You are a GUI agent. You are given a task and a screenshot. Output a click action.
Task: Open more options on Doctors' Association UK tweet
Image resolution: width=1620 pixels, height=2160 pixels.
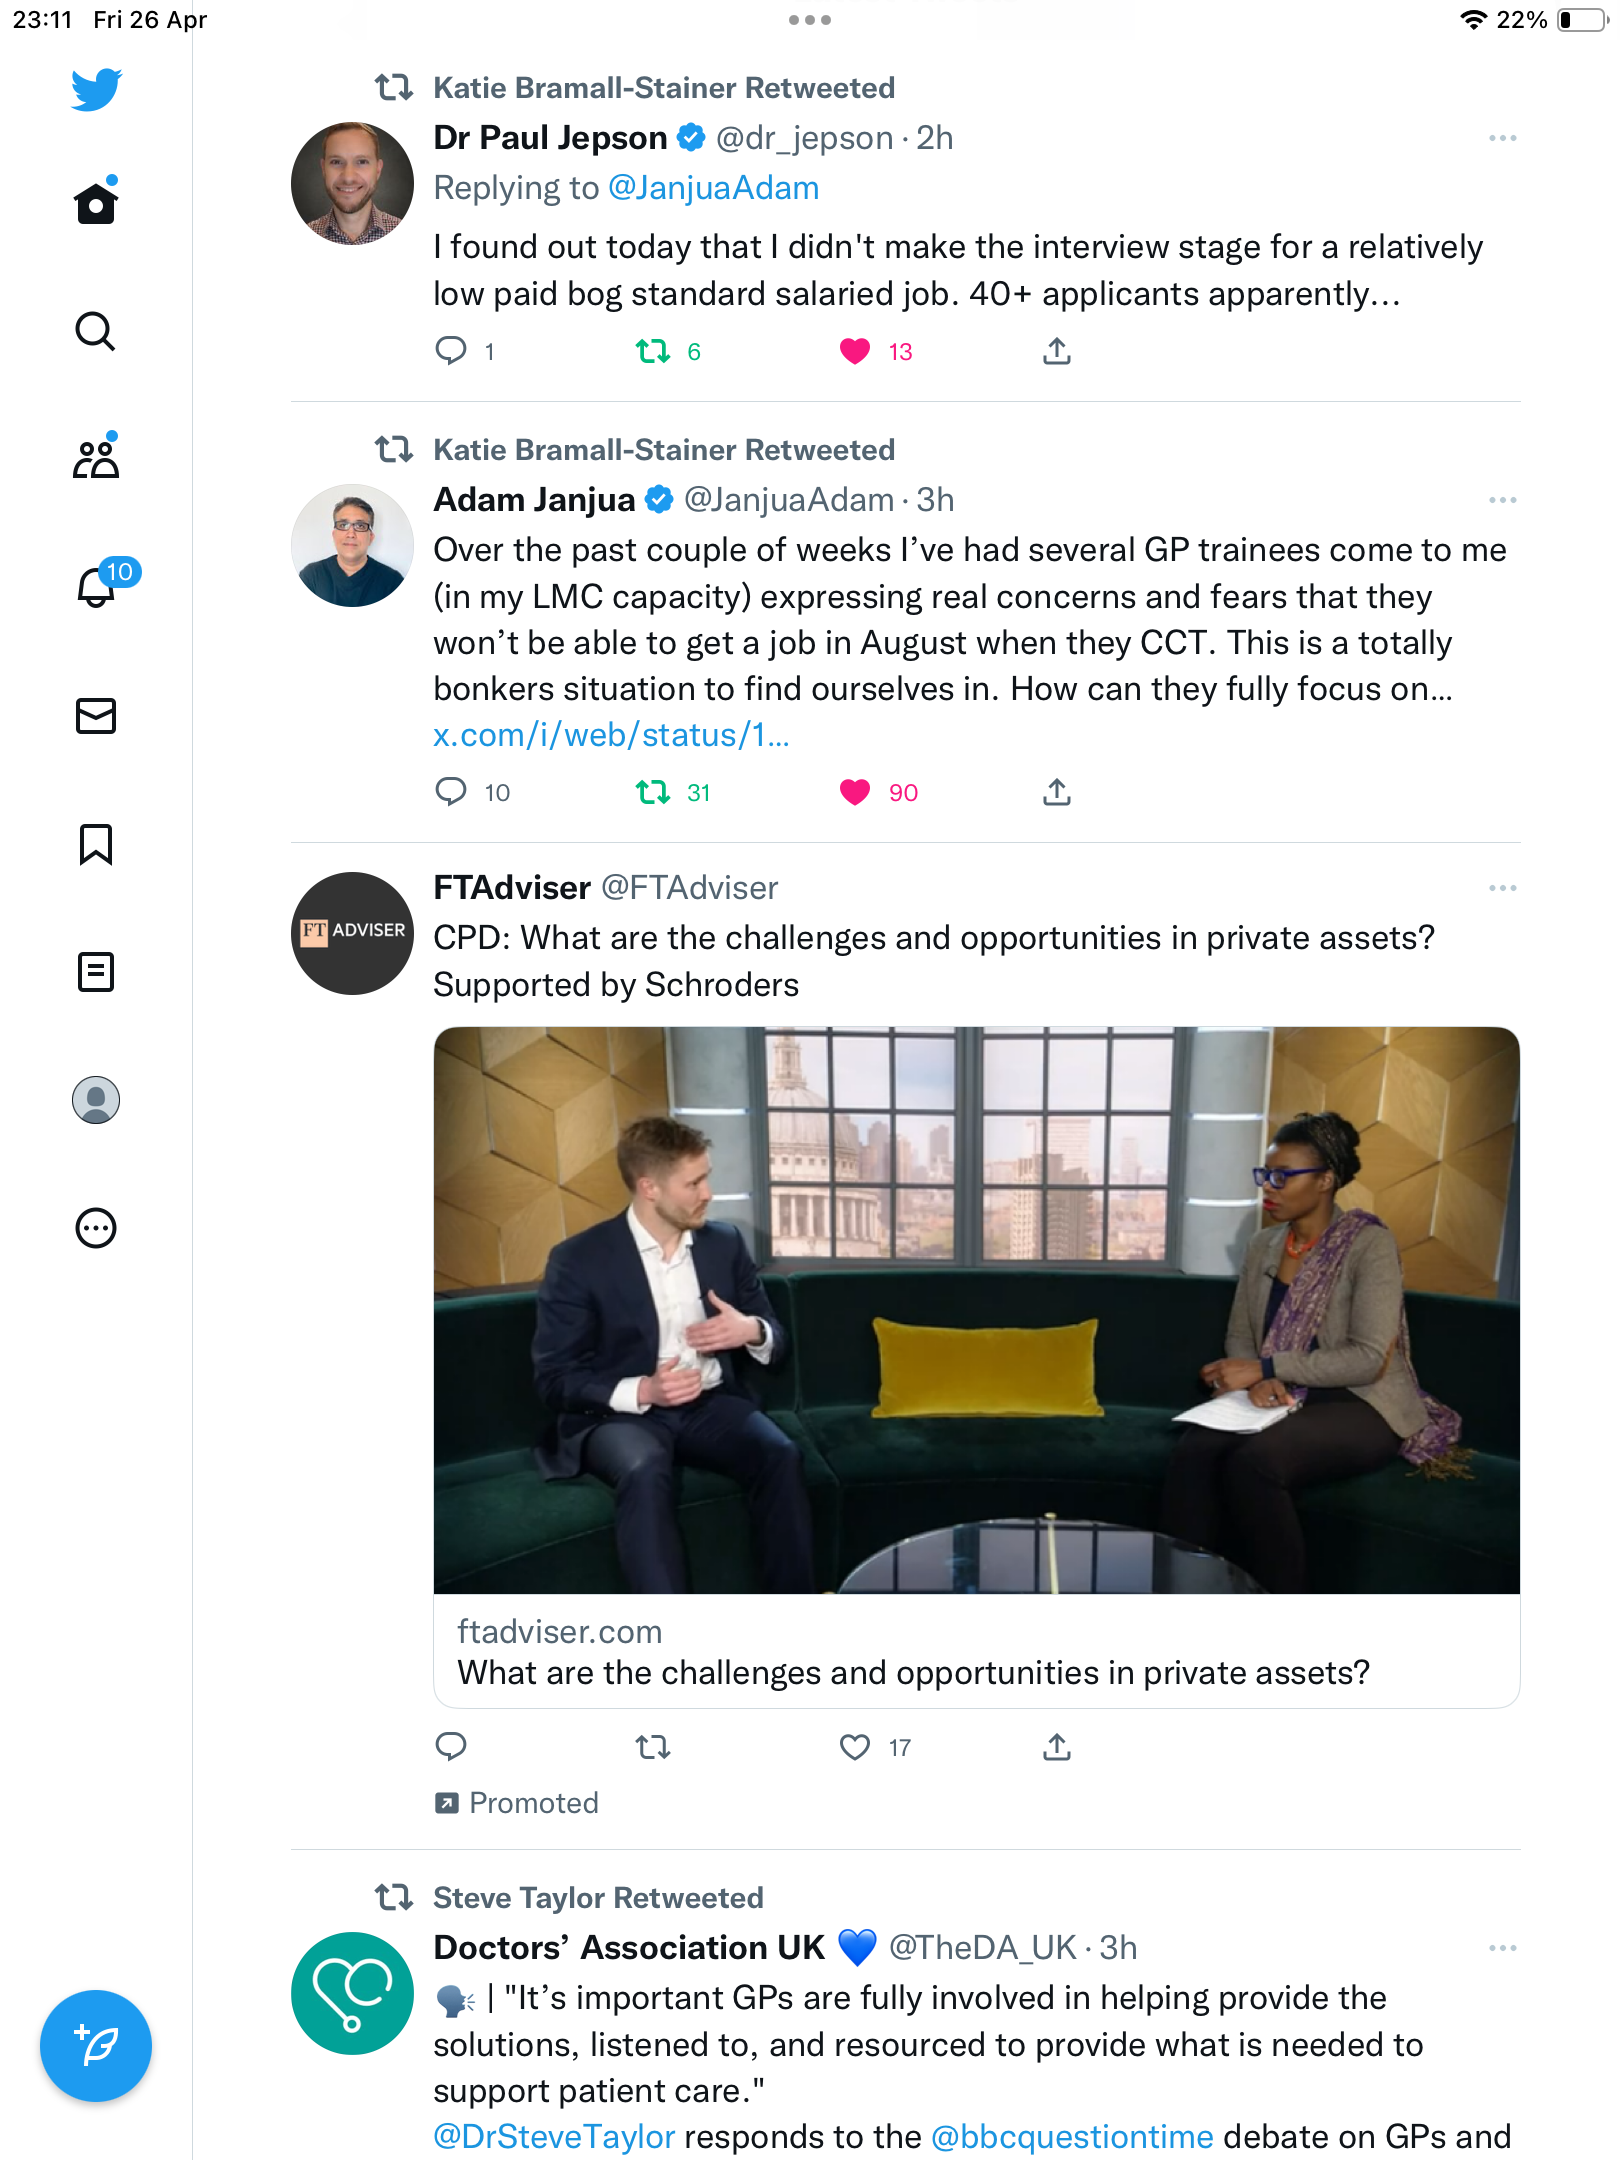click(x=1502, y=1948)
